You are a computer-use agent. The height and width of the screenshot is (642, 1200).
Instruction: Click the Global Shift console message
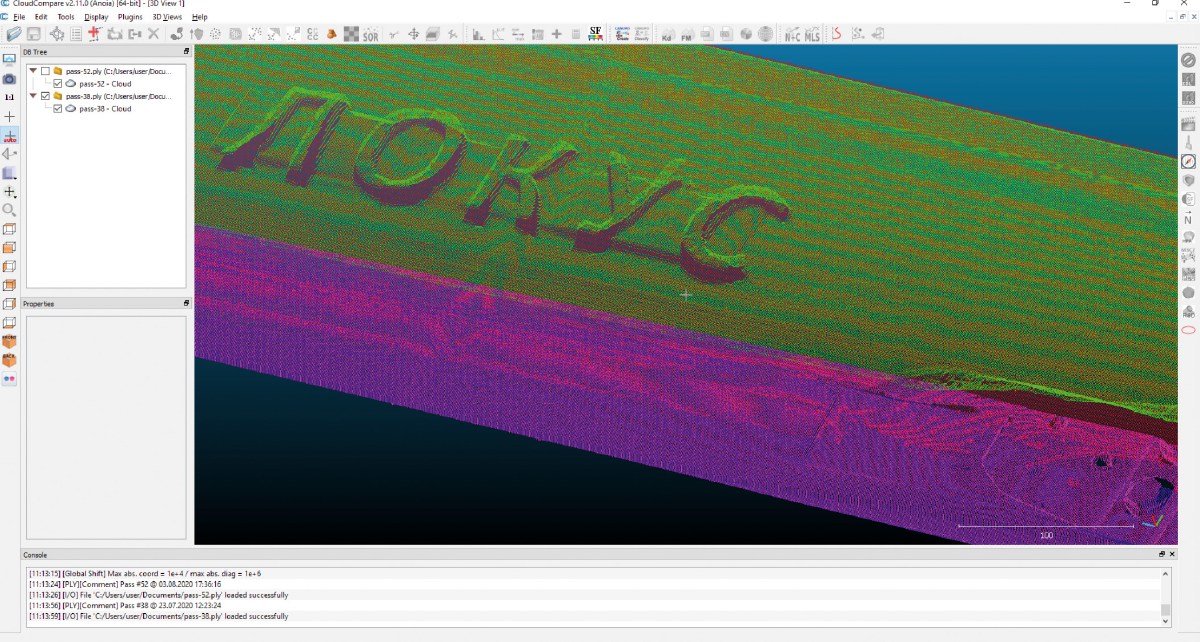(x=145, y=573)
